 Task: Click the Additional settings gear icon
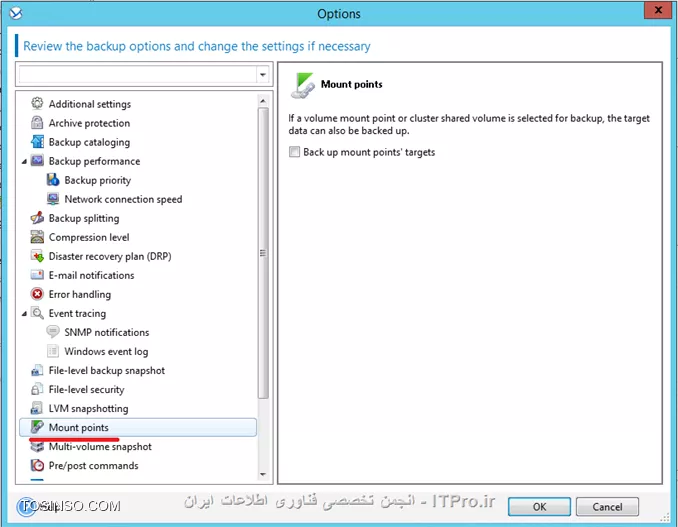click(37, 103)
